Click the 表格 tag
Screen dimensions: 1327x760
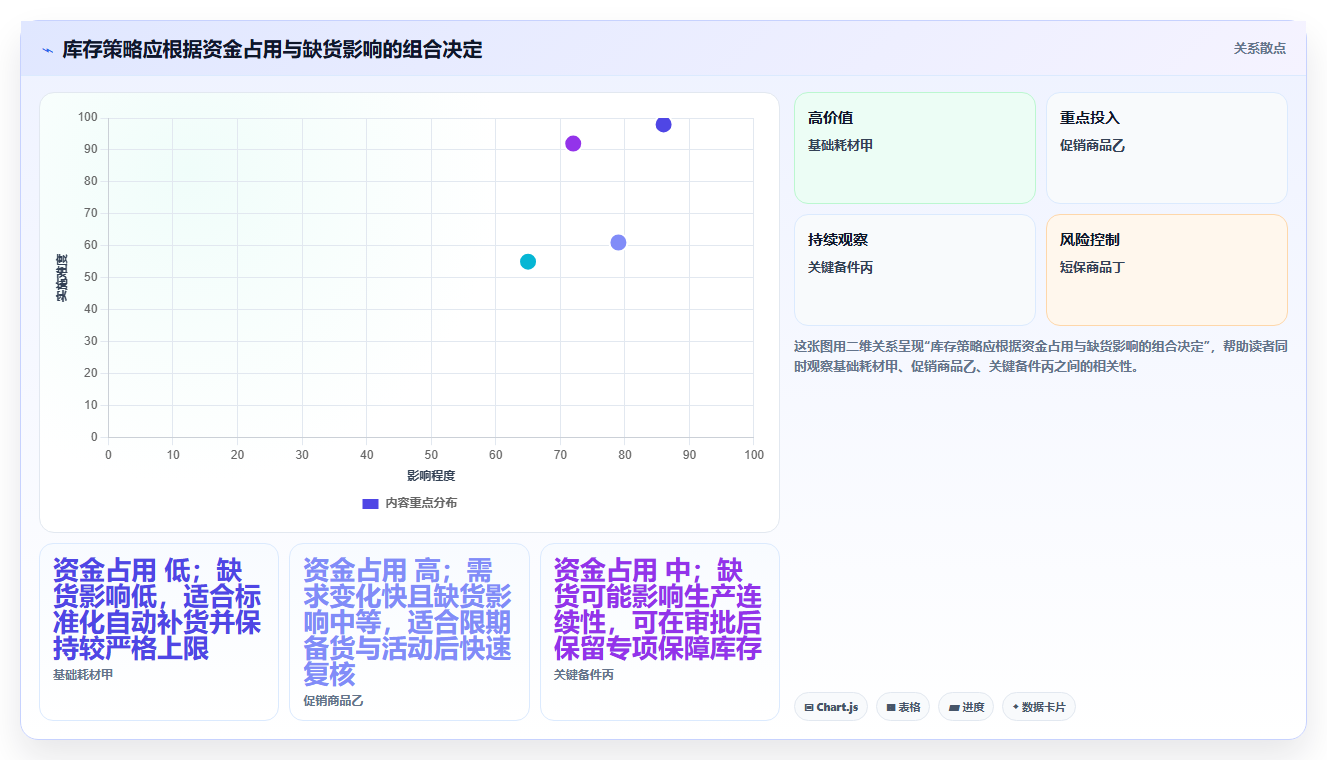coord(902,707)
